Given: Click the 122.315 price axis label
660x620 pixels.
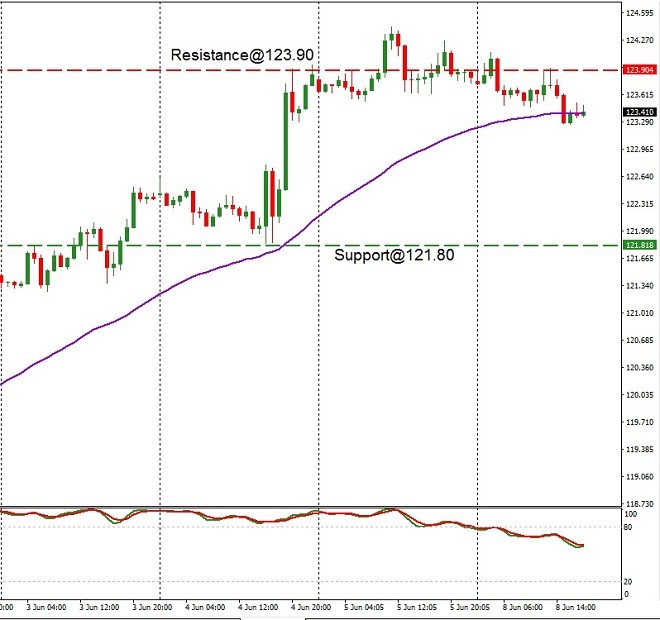Looking at the screenshot, I should pos(640,204).
